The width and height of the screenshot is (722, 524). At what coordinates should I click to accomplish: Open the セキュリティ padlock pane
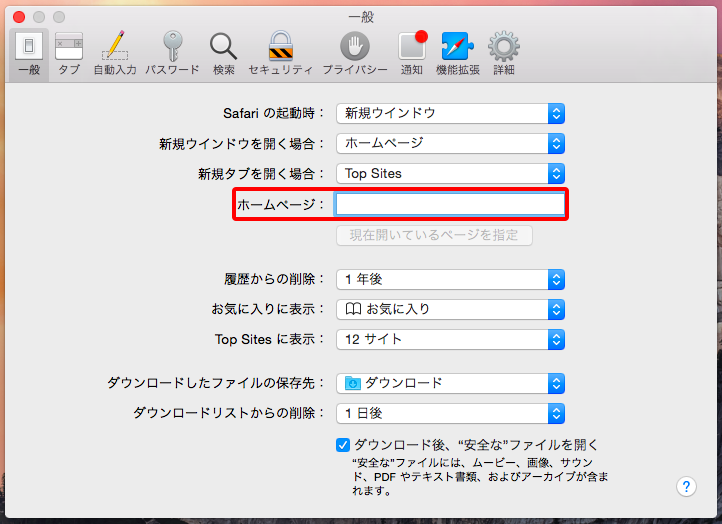click(280, 54)
